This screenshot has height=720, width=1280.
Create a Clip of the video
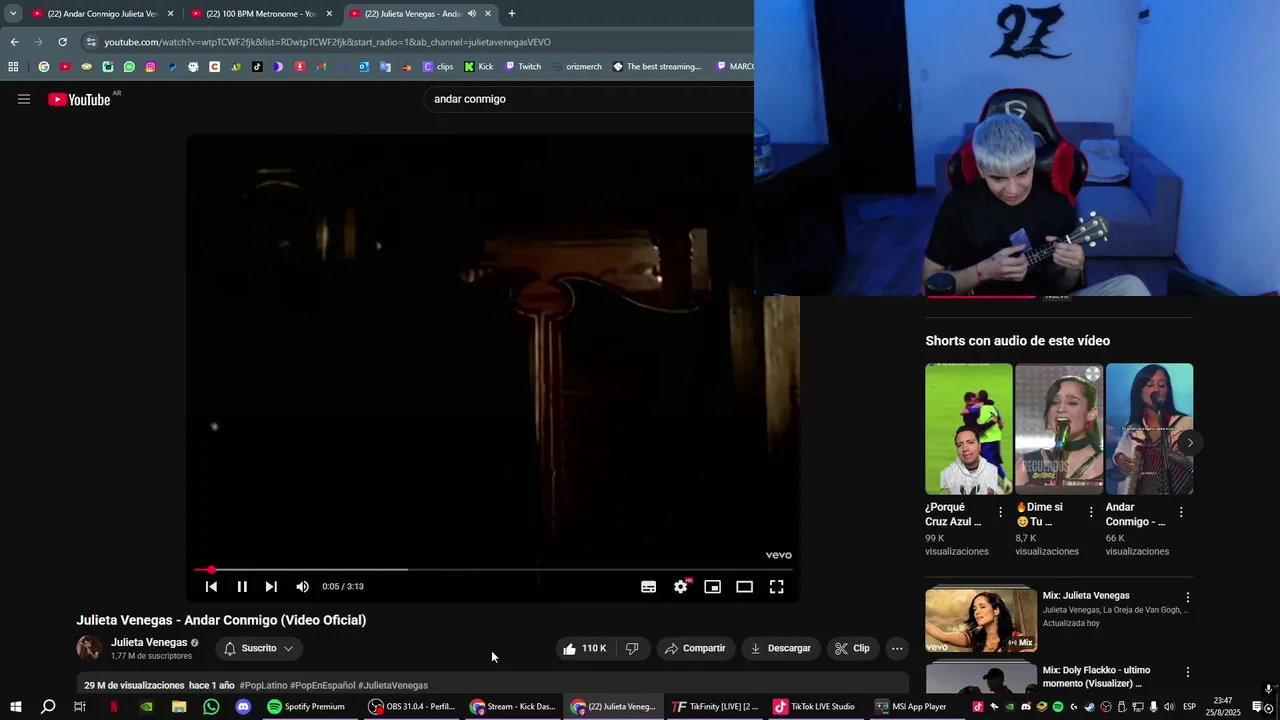(852, 648)
